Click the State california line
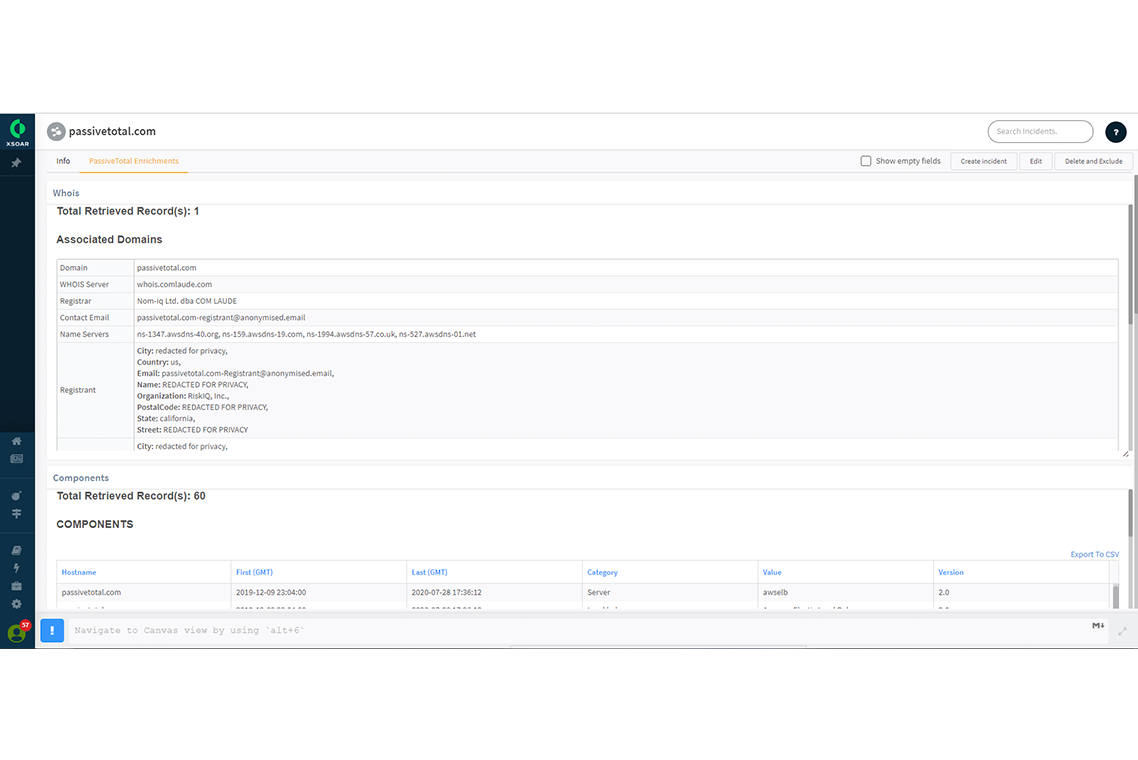This screenshot has height=760, width=1138. [166, 419]
